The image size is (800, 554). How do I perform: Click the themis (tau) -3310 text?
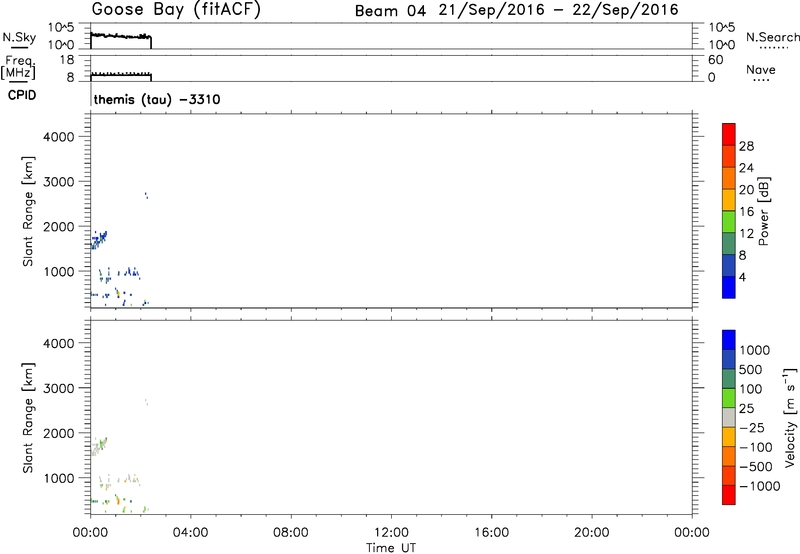click(x=157, y=99)
